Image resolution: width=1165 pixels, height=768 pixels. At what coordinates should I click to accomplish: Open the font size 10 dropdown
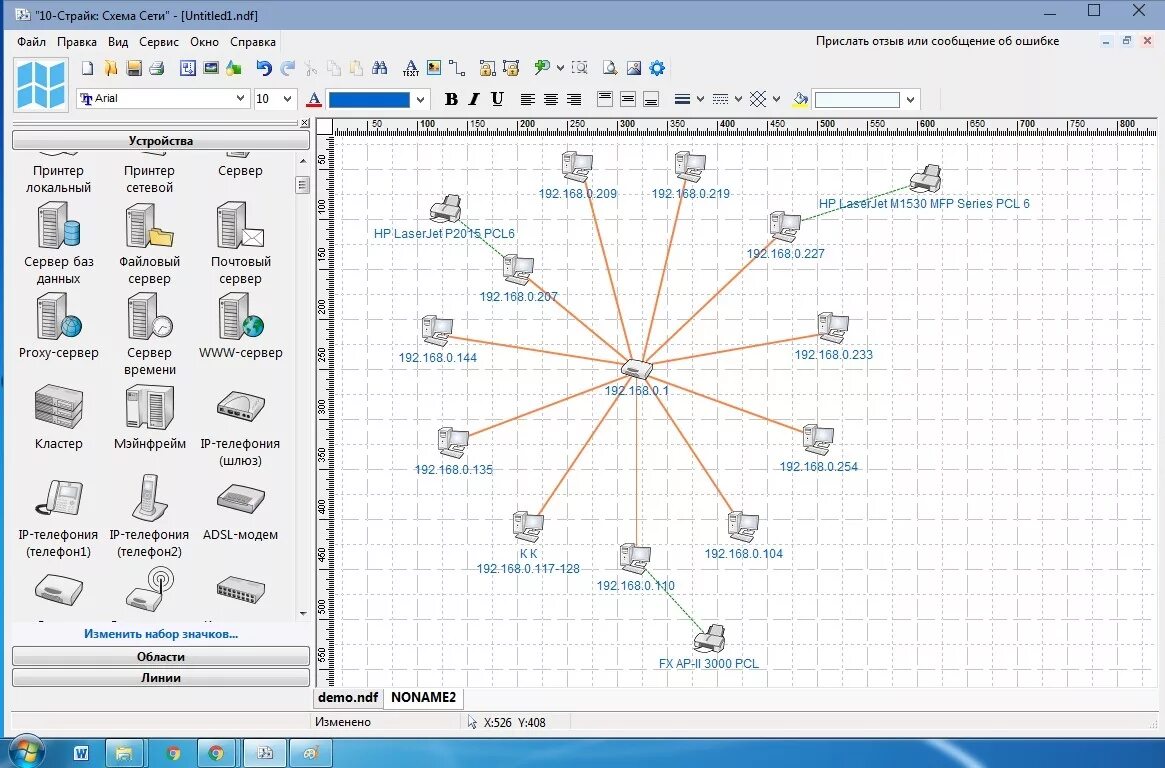tap(287, 98)
